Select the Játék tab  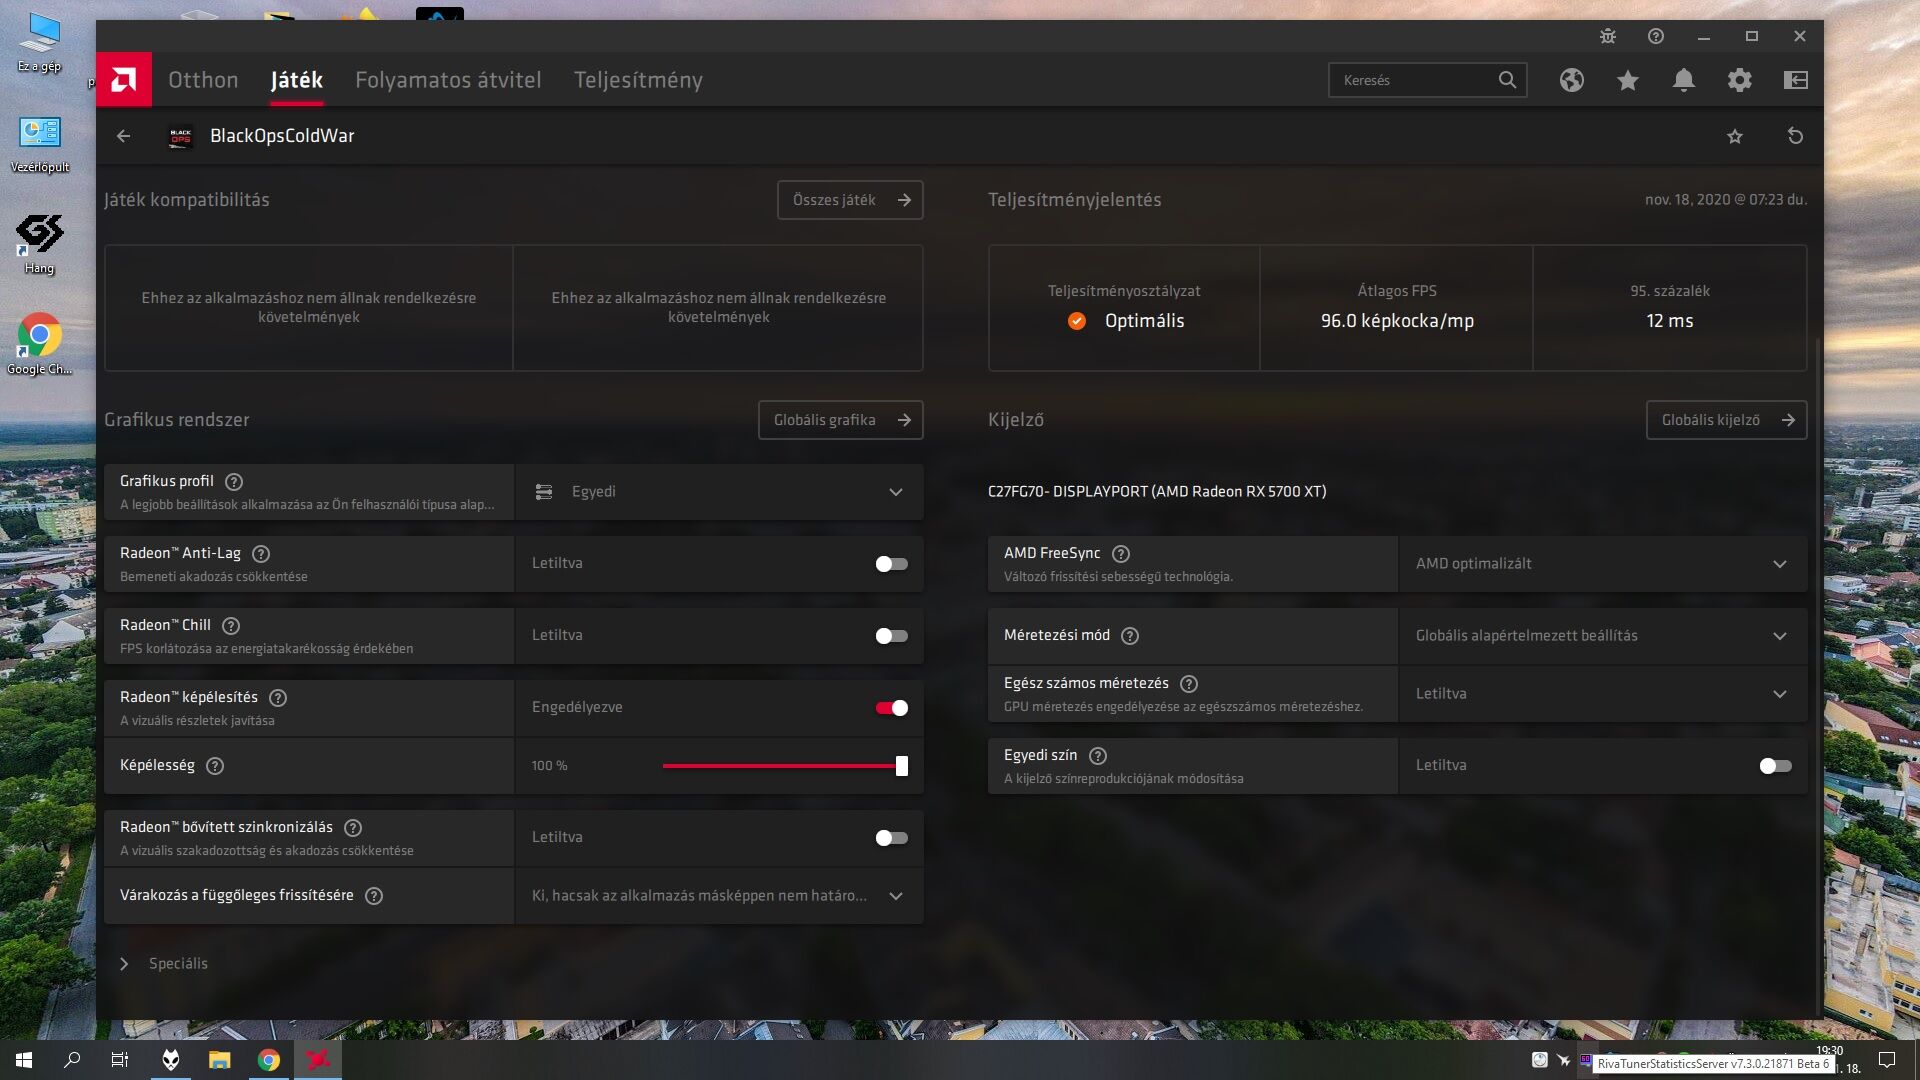297,80
